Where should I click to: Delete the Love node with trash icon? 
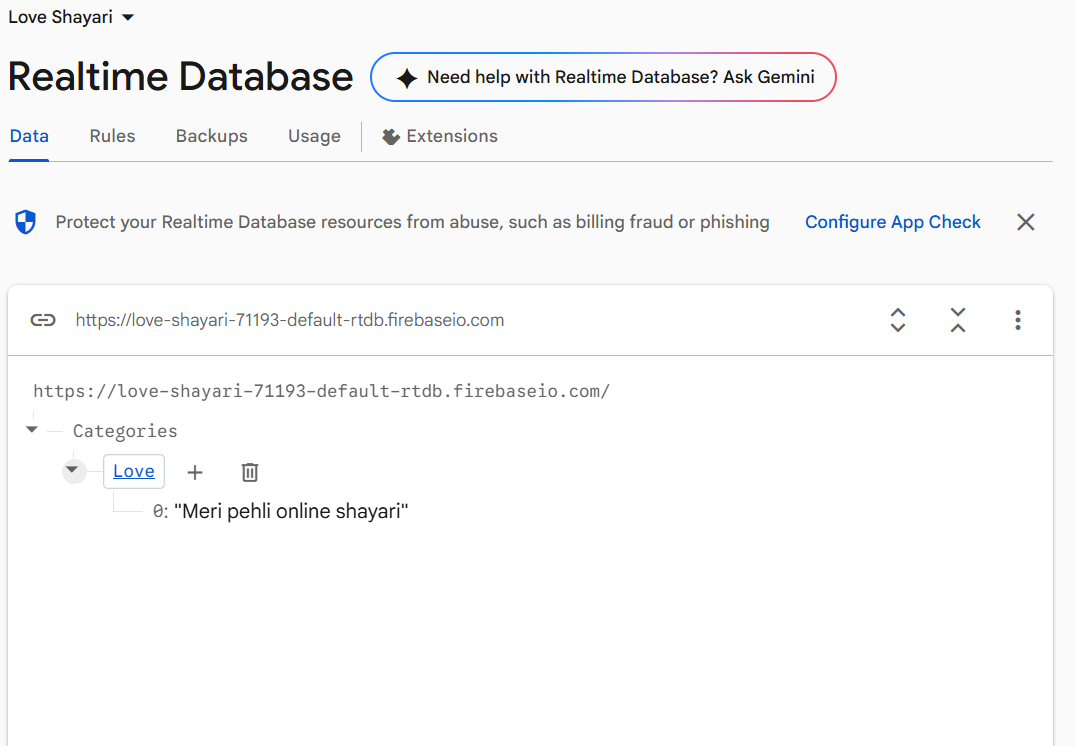(250, 472)
